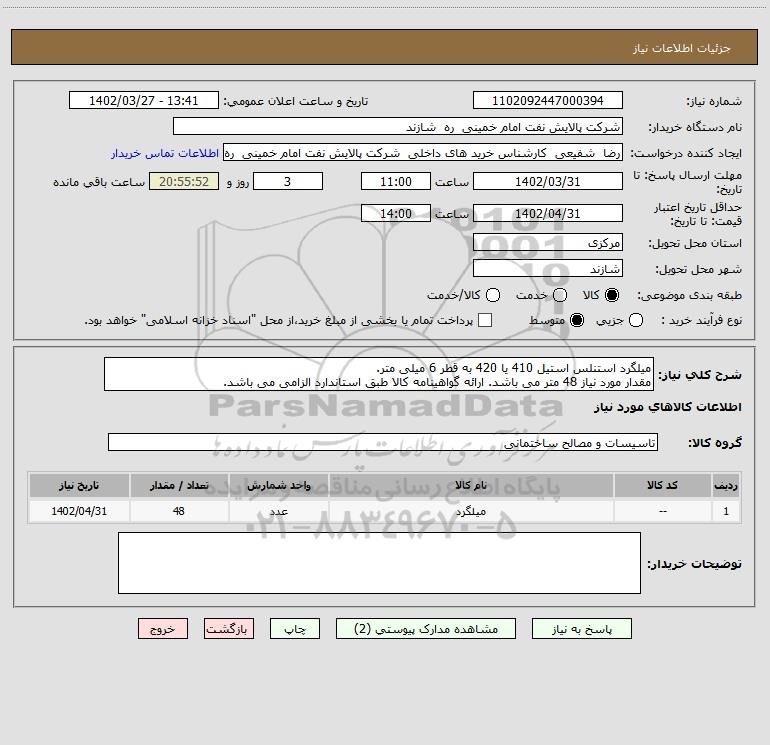The image size is (770, 745).
Task: Click the اطلاعات کالاهای مورد نیاز section title
Action: [x=667, y=407]
